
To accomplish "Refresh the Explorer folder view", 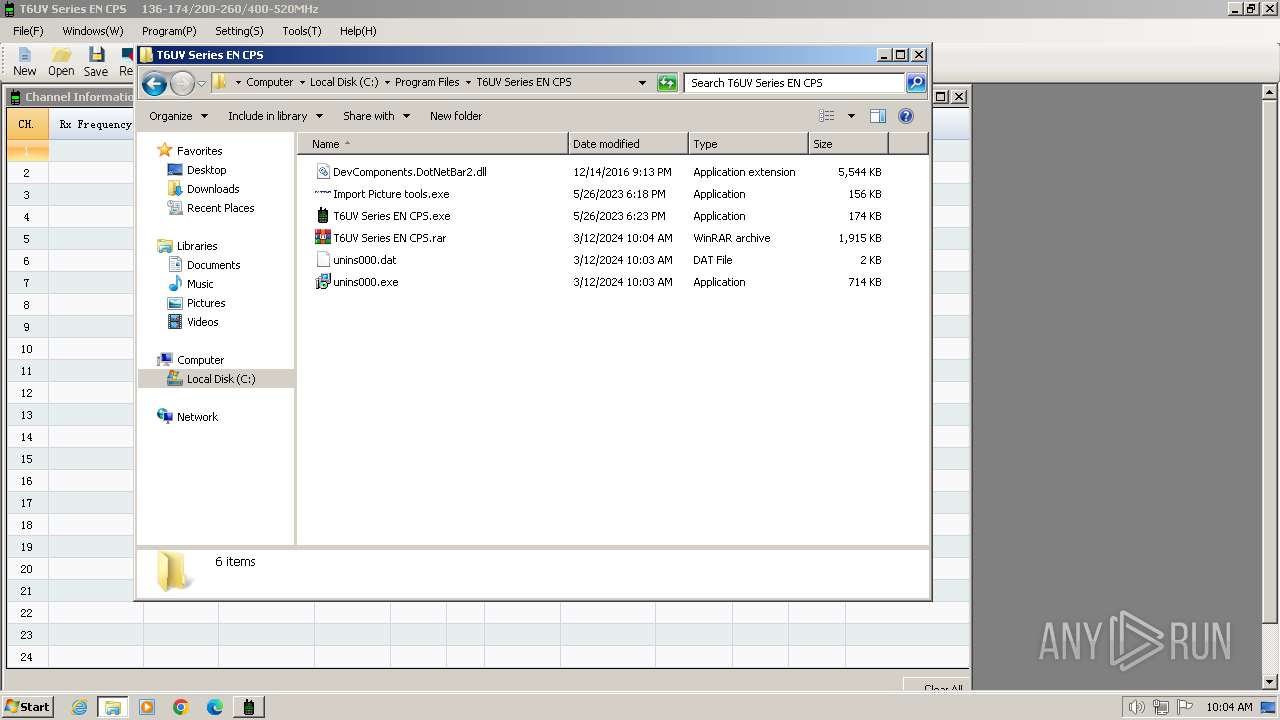I will click(667, 83).
